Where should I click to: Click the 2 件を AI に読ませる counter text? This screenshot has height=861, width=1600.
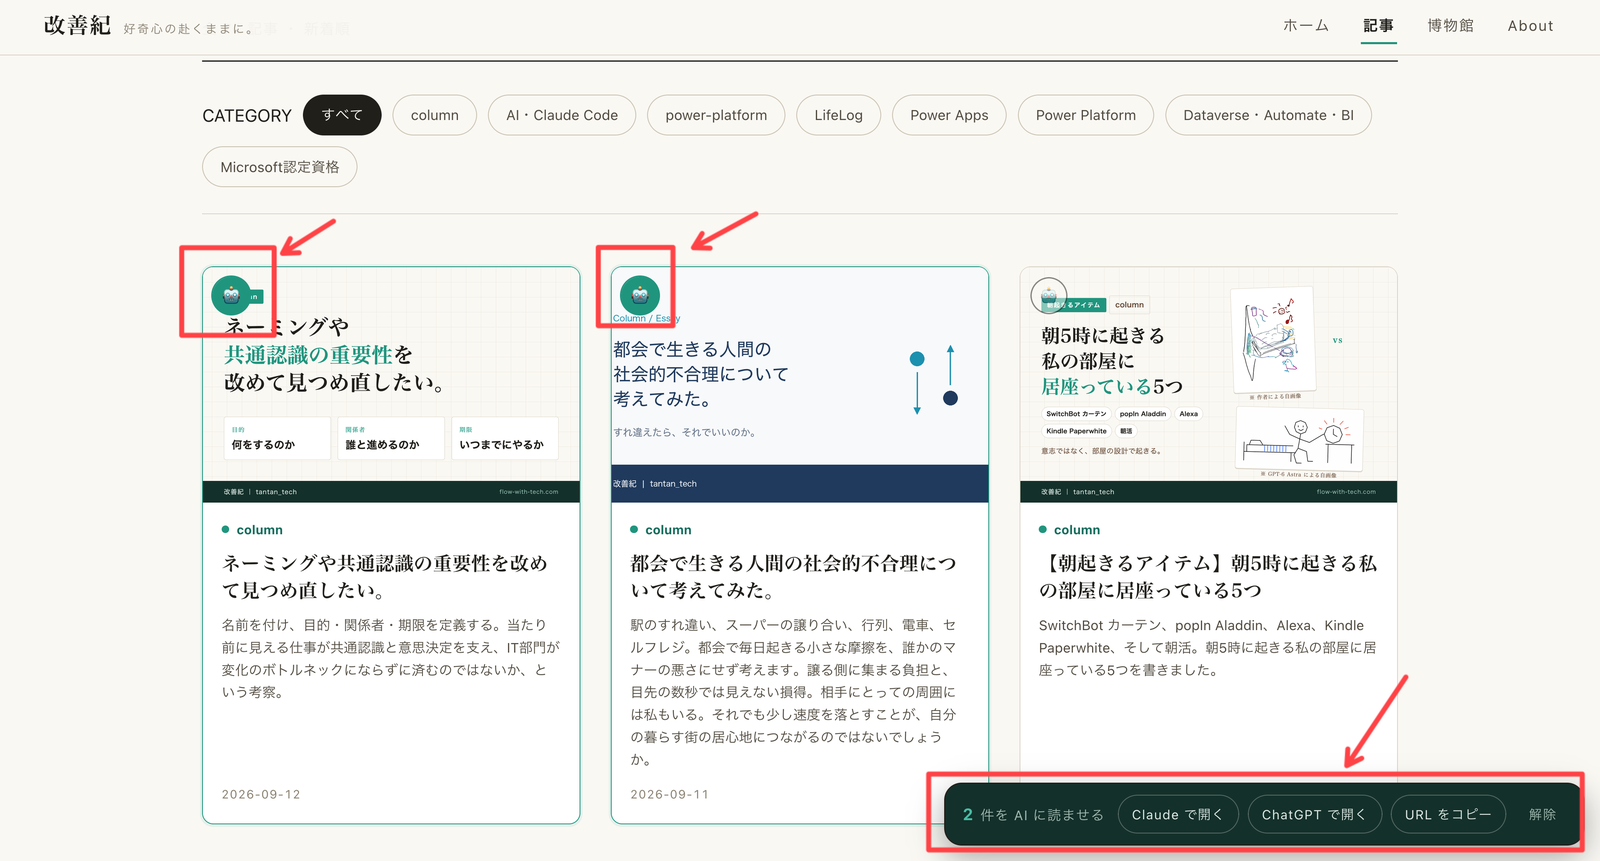click(1033, 815)
